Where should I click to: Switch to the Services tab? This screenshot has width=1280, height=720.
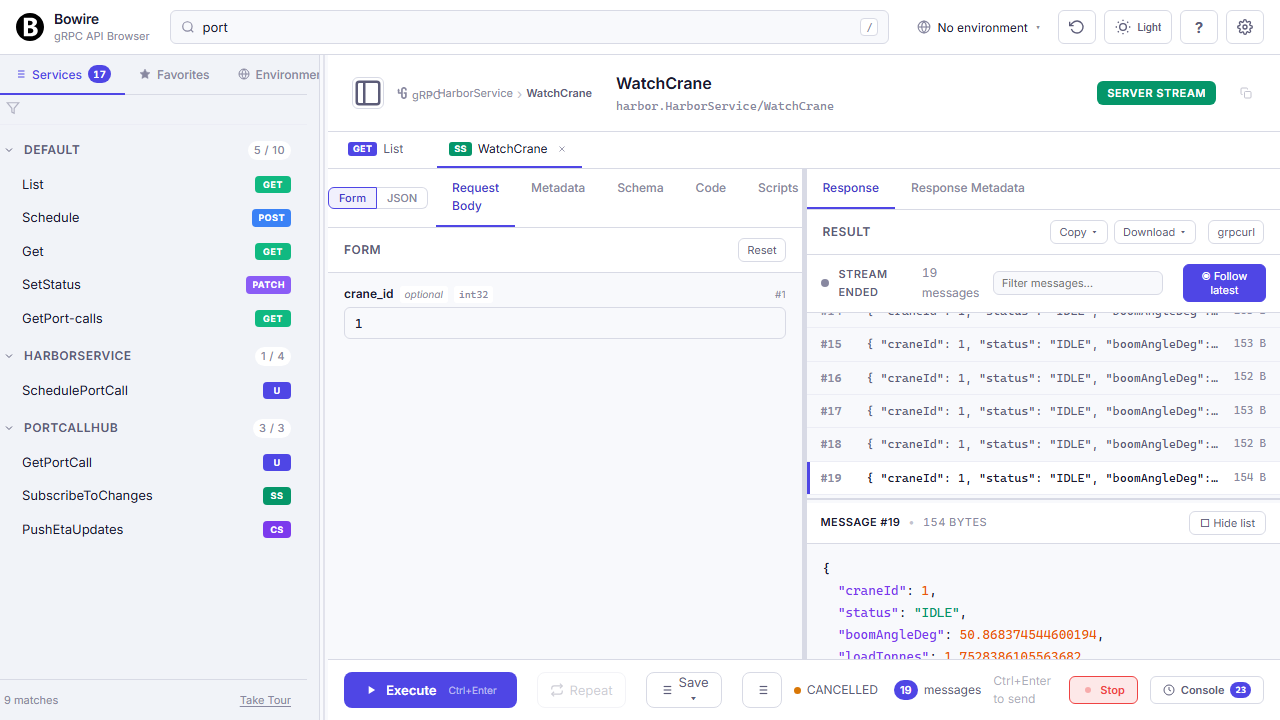click(62, 75)
